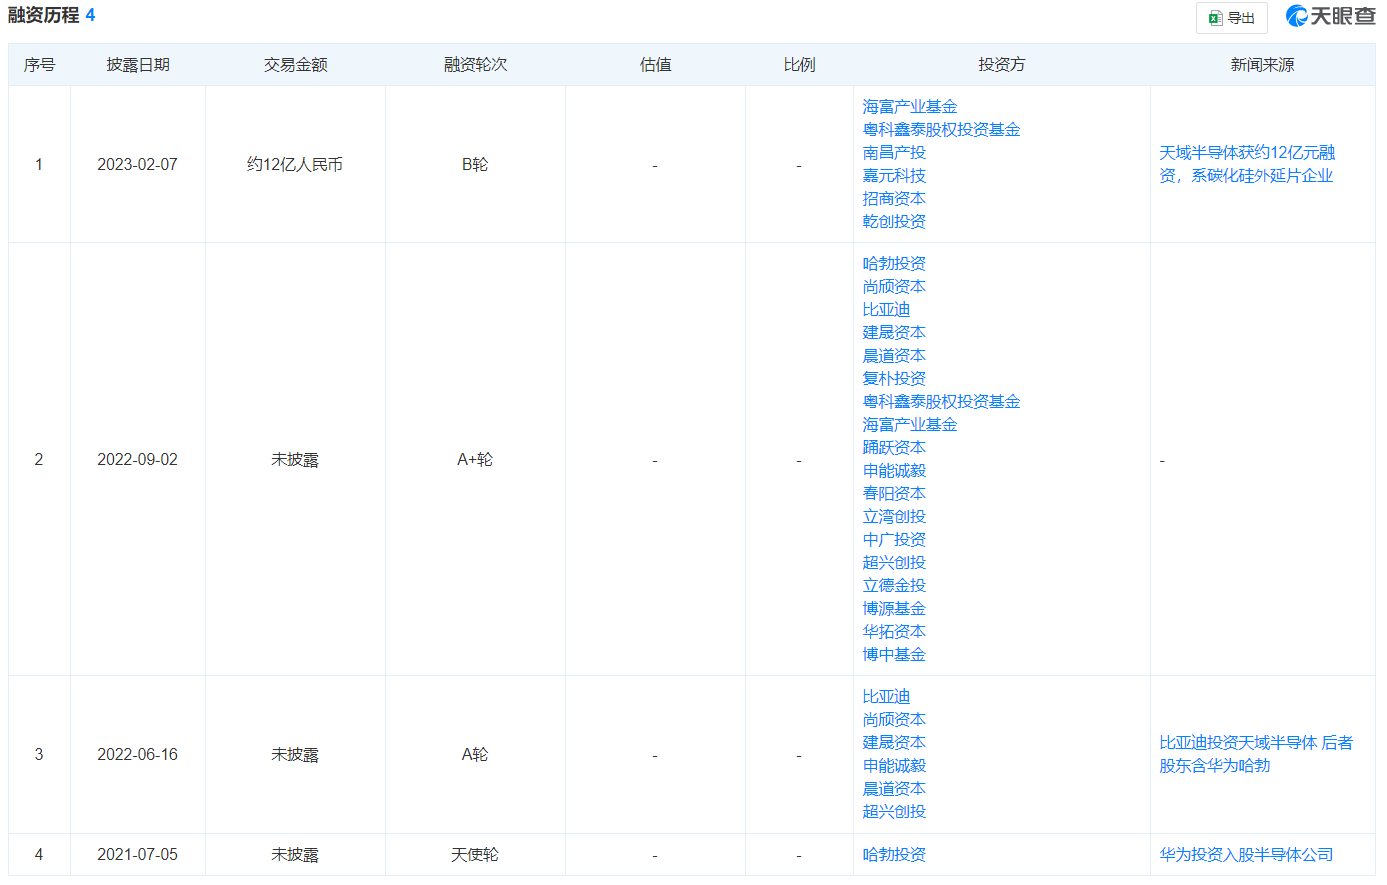Open 哈勃投资 in the 天使轮 row

click(894, 855)
